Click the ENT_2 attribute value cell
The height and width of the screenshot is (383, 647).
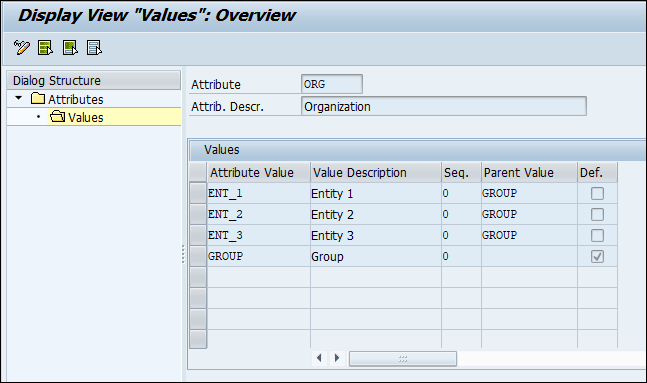[x=258, y=214]
